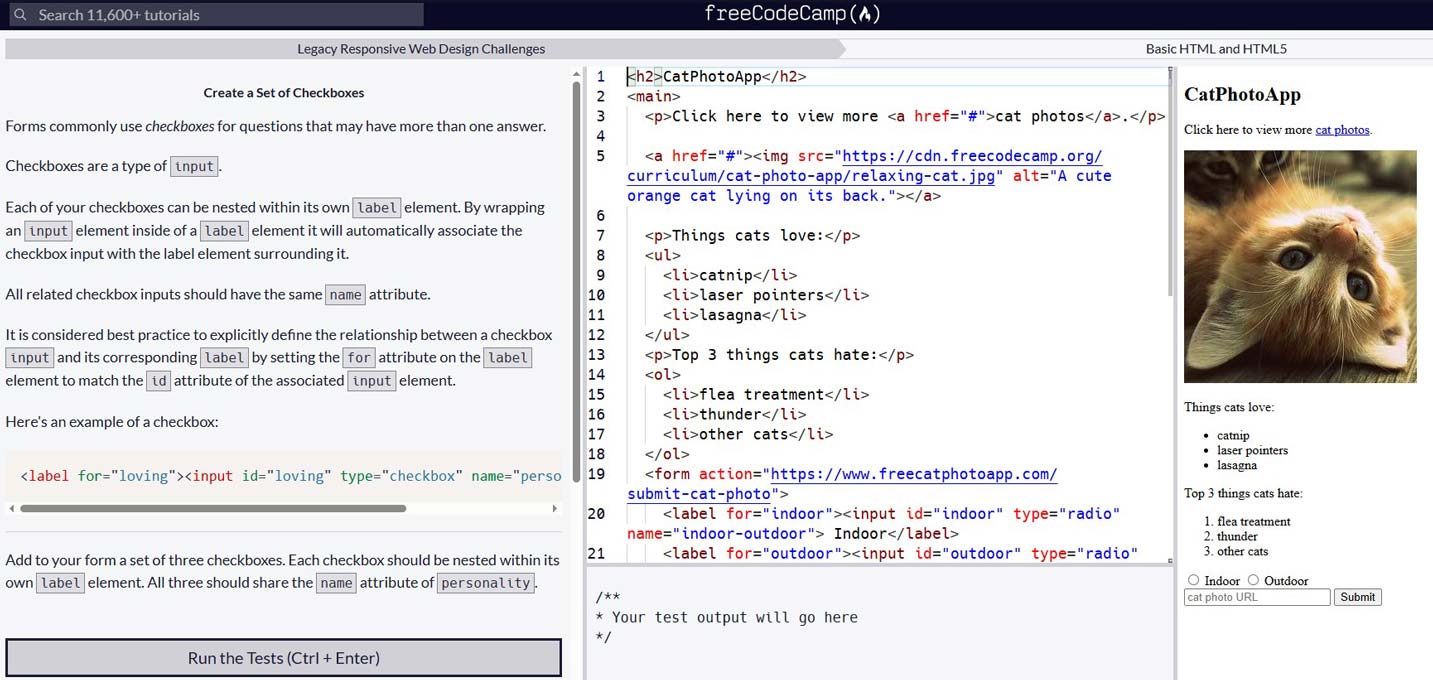The width and height of the screenshot is (1433, 680).
Task: Click the thunder code on line 16
Action: (734, 415)
